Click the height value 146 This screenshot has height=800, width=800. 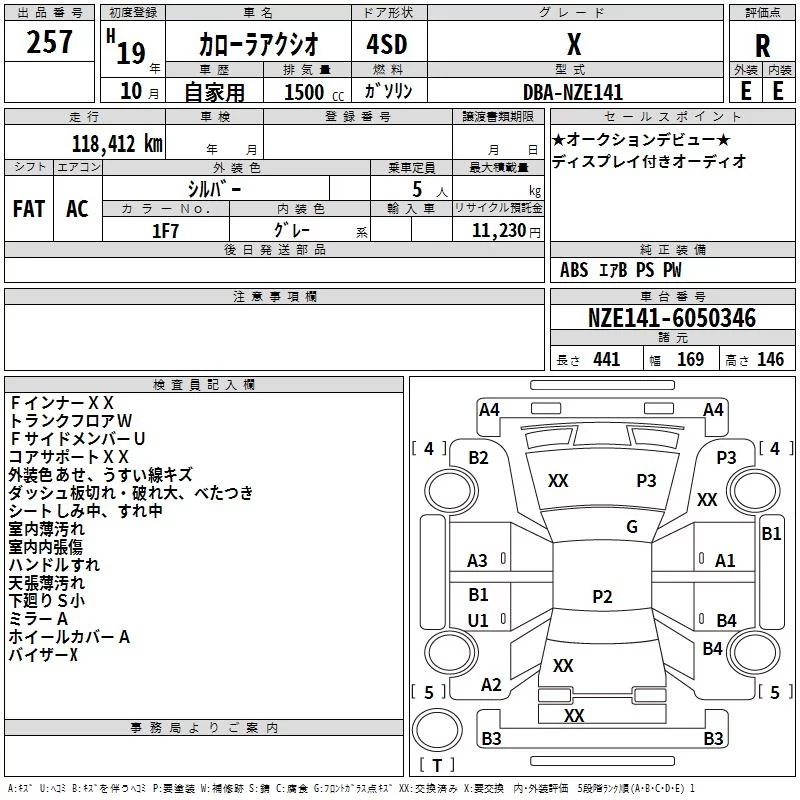[x=770, y=360]
